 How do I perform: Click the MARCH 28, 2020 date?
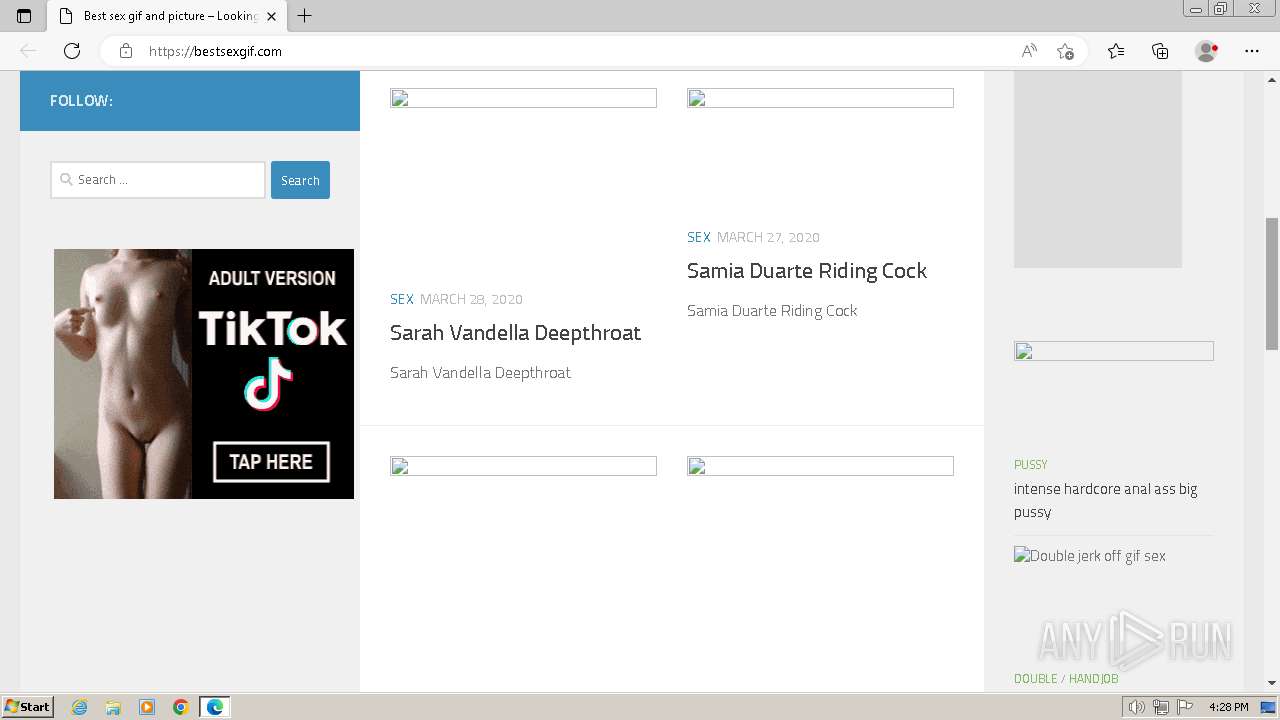click(471, 299)
